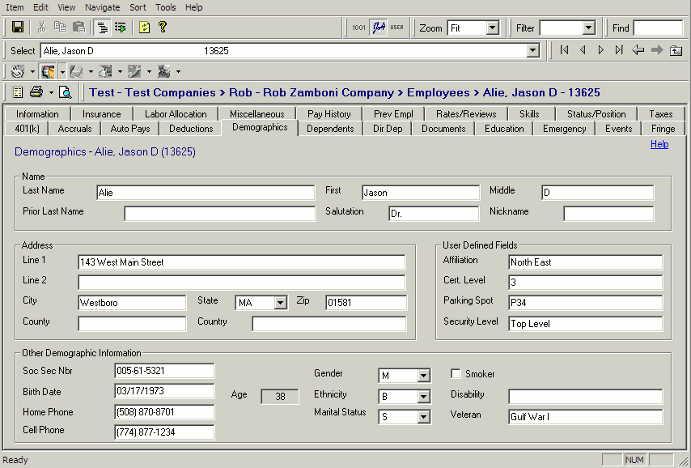Switch to the Education tab
Viewport: 691px width, 468px height.
click(x=504, y=129)
